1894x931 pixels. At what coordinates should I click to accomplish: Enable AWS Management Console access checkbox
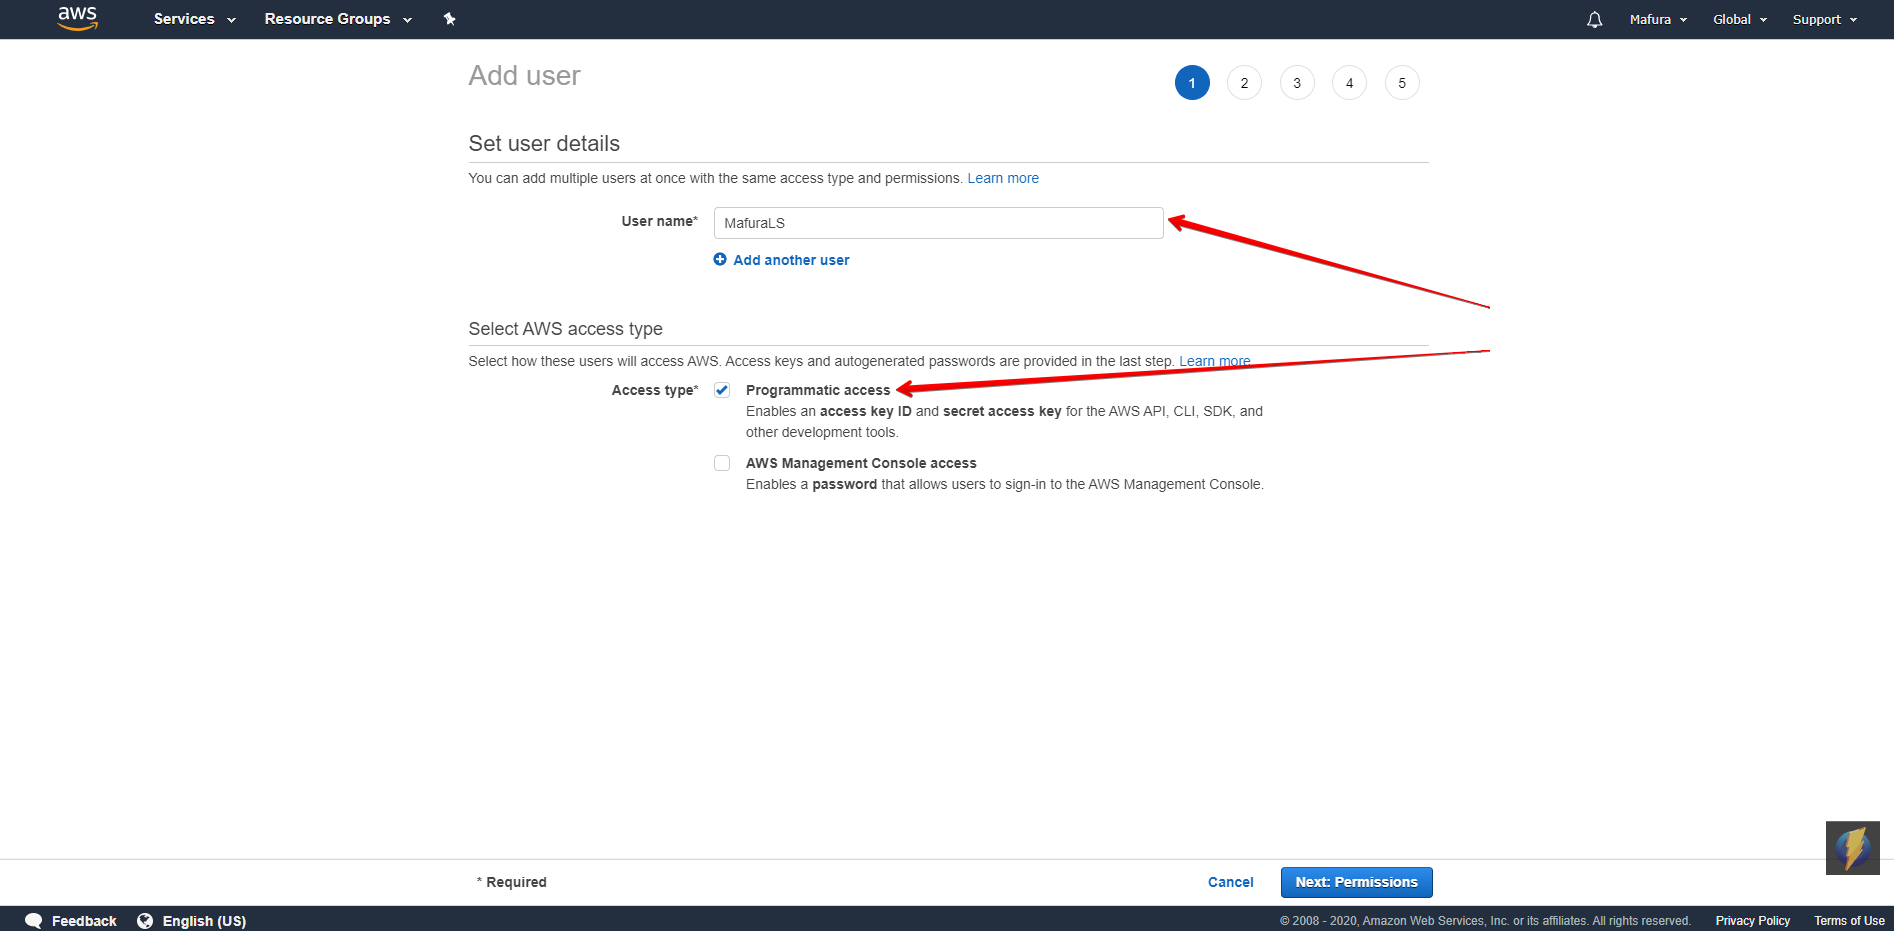722,463
